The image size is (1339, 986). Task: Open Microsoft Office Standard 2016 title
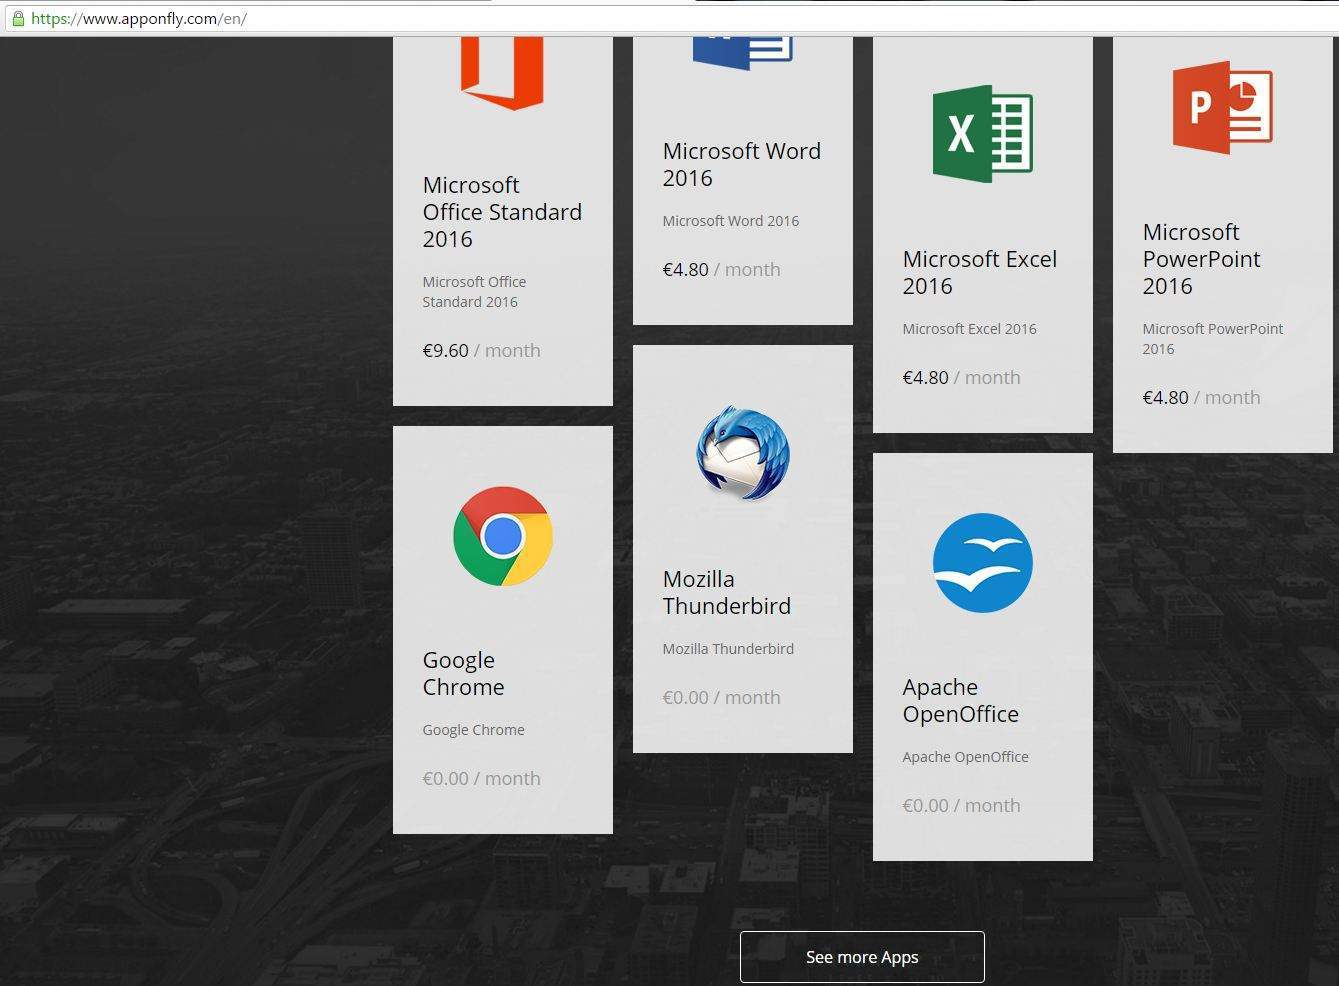click(502, 212)
